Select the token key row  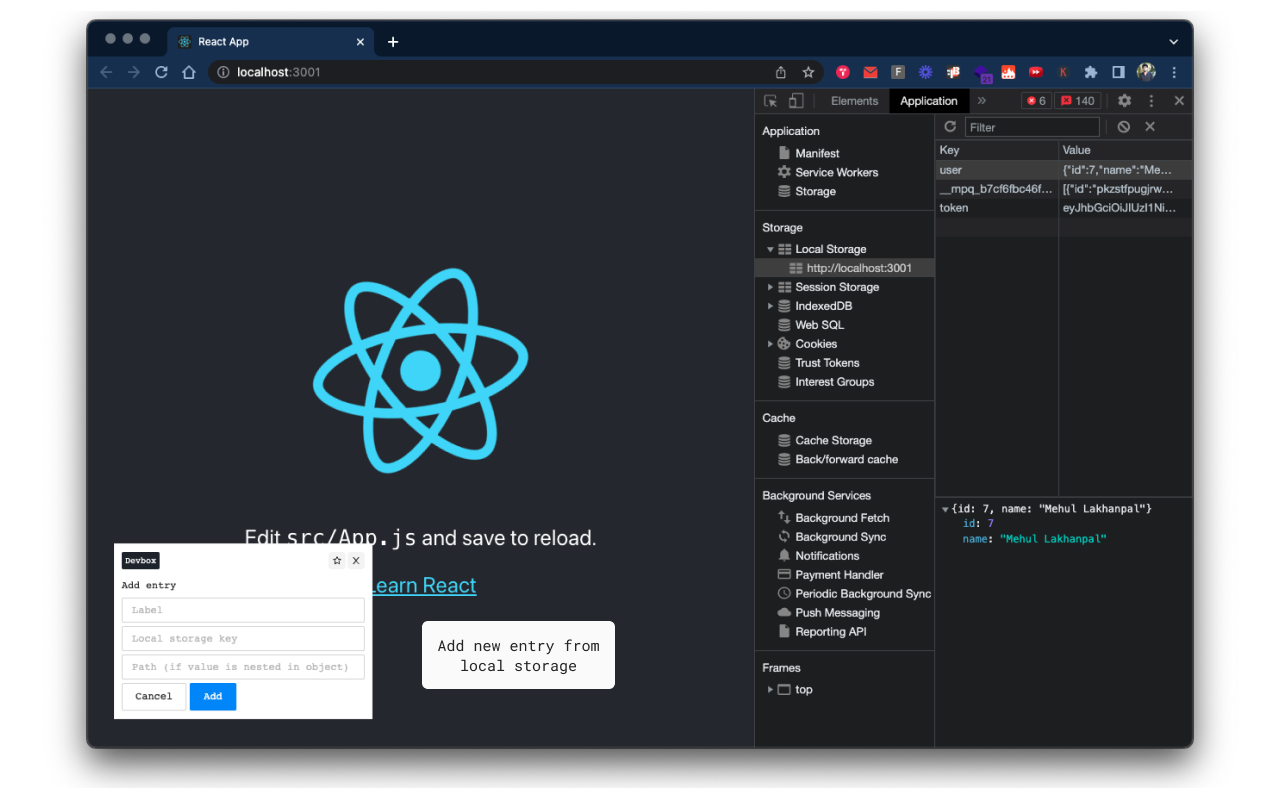pos(1063,208)
